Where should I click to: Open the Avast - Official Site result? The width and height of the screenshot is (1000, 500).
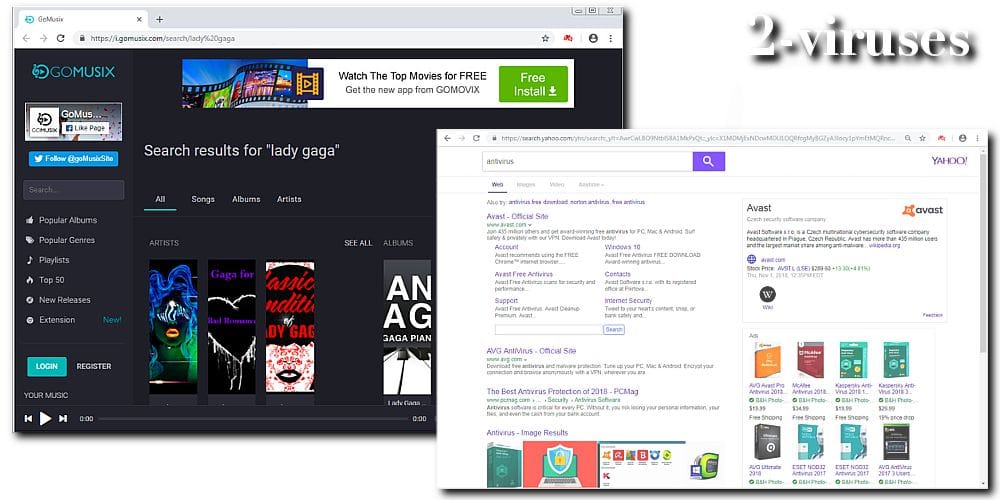517,217
